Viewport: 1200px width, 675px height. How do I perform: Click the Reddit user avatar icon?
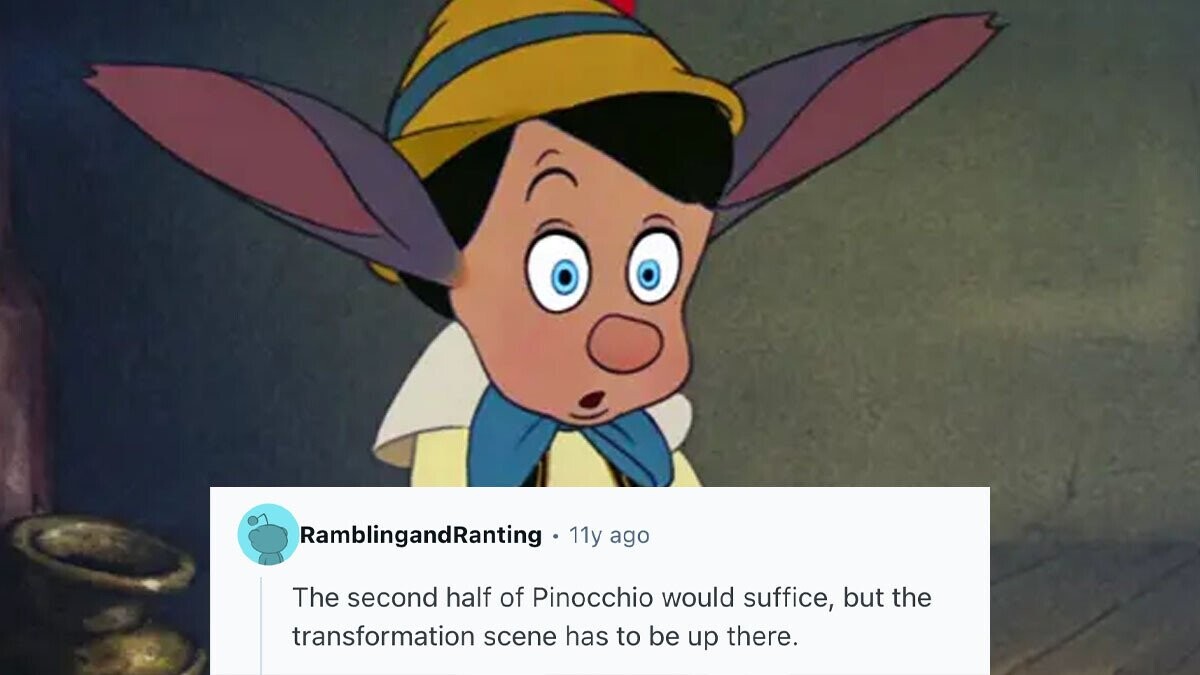click(x=268, y=534)
